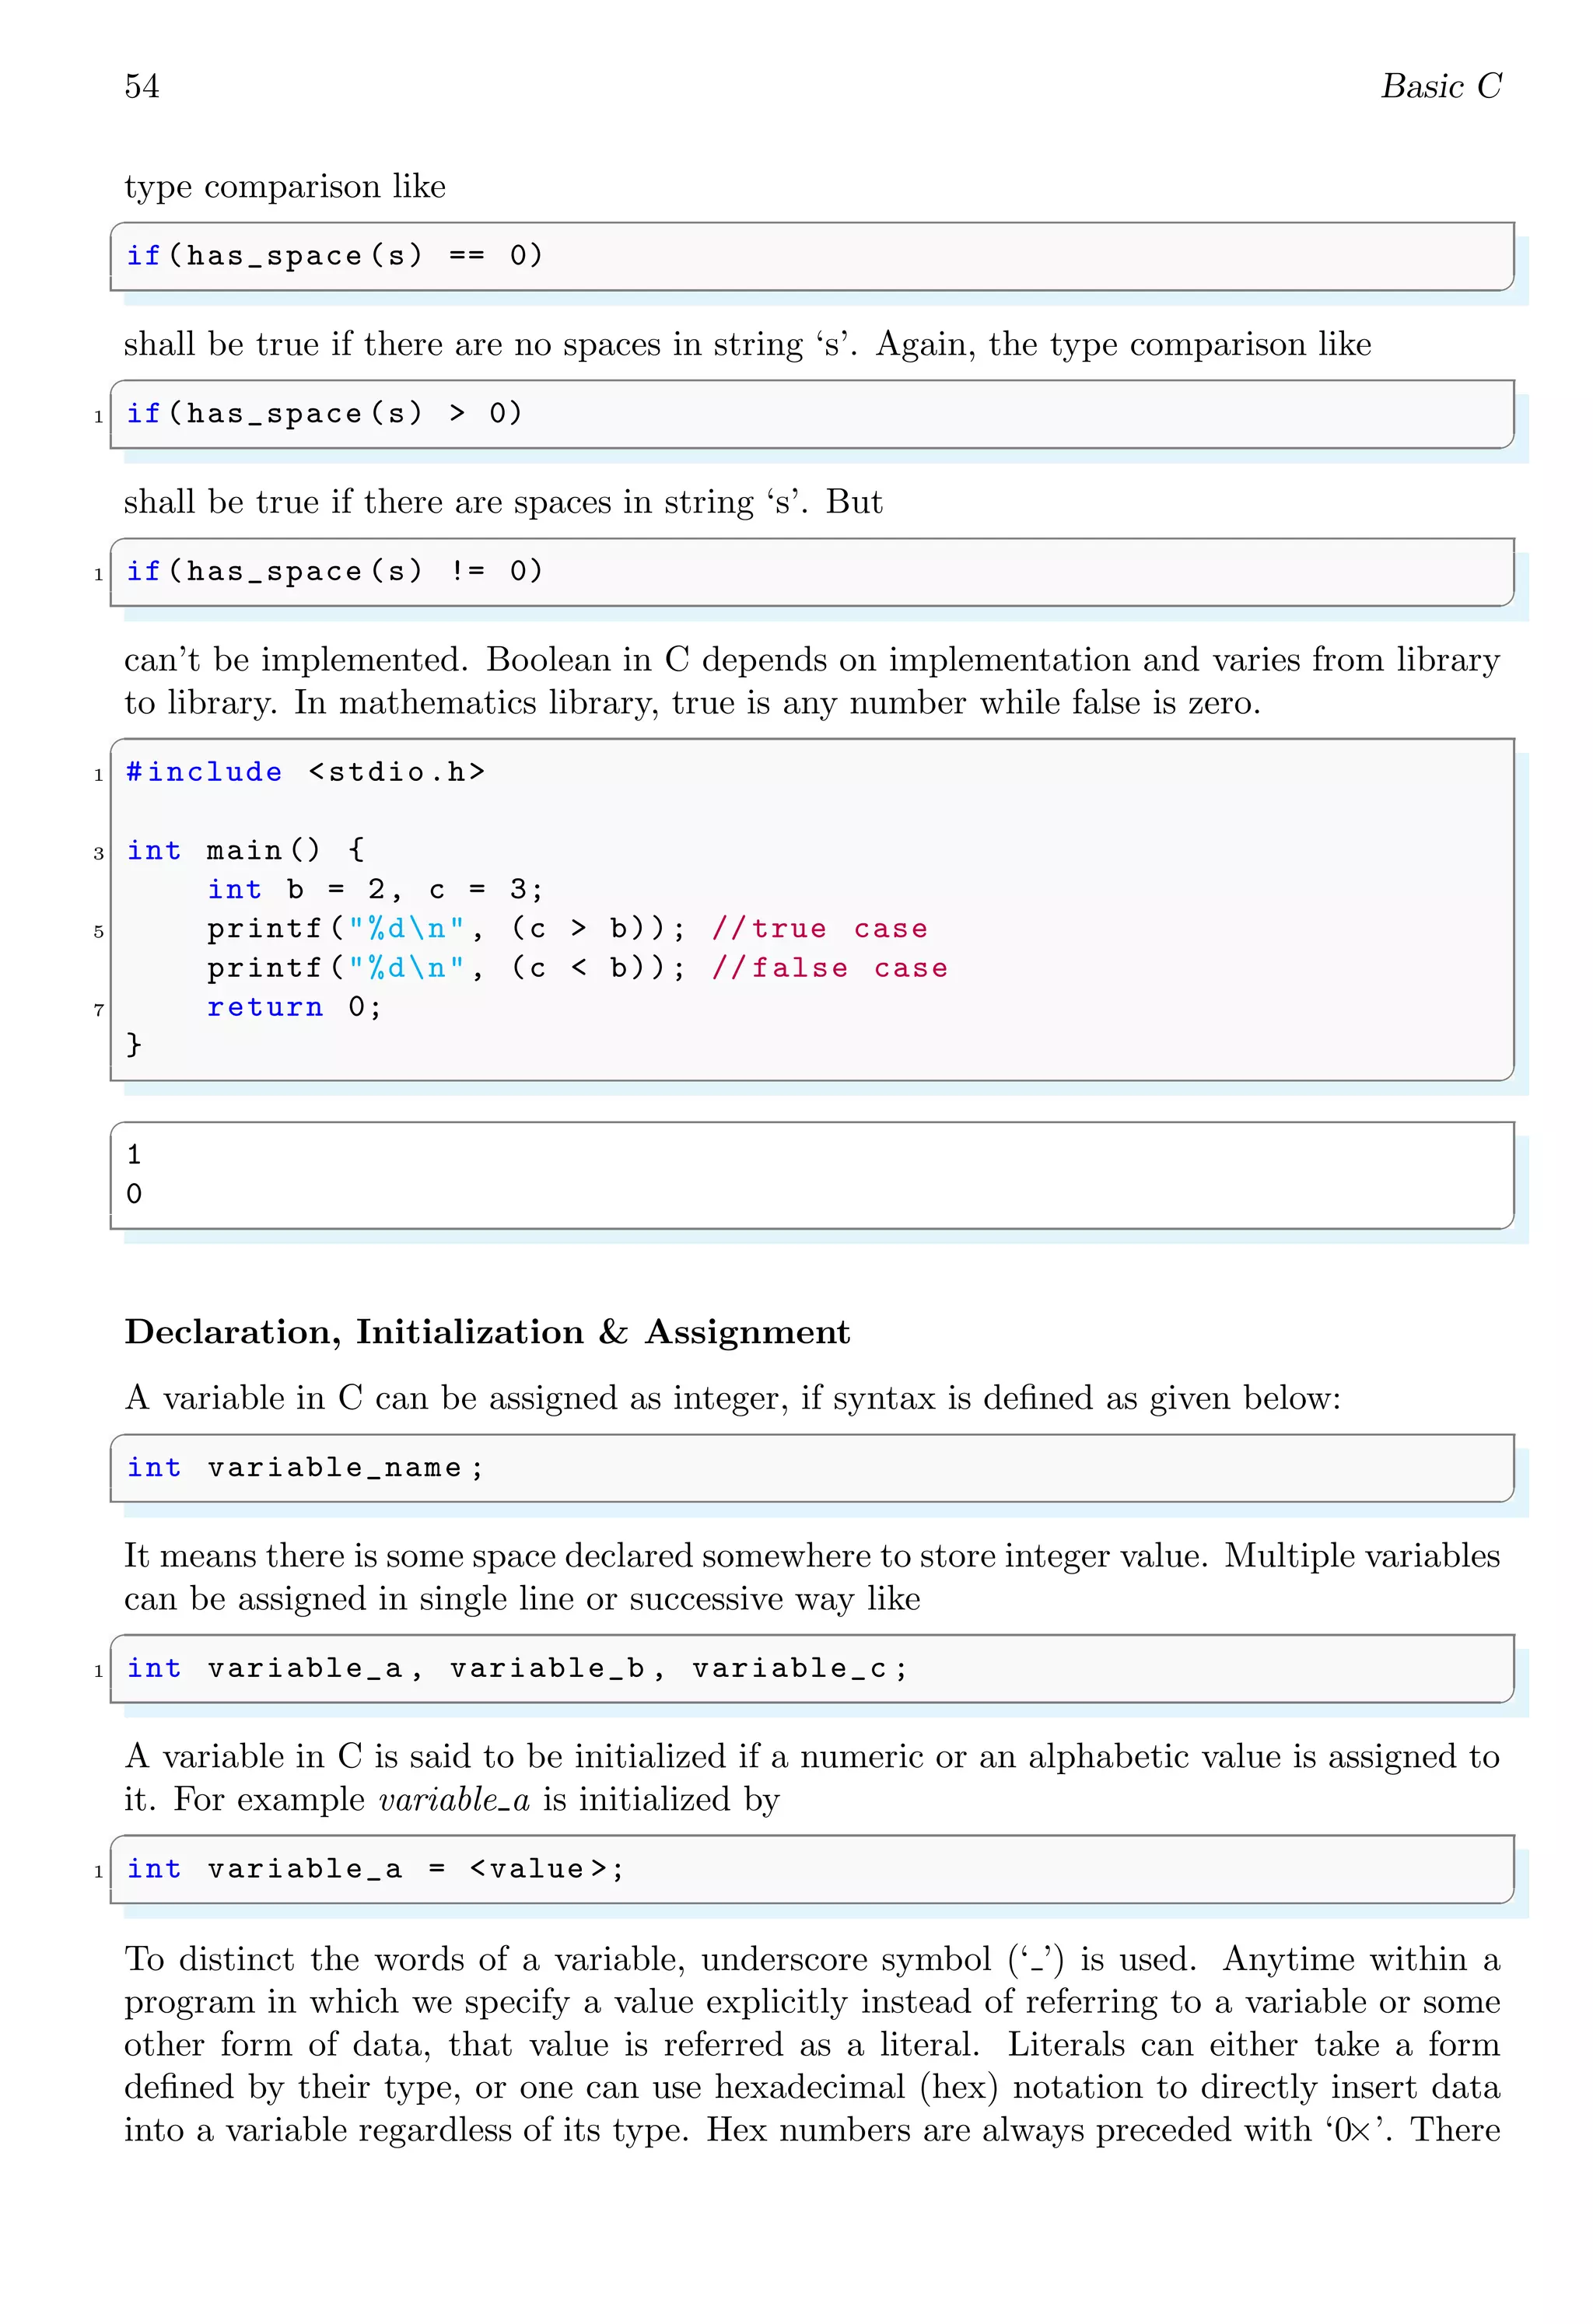Click the heading 'Declaration, Initialization & Assignment'

487,1332
